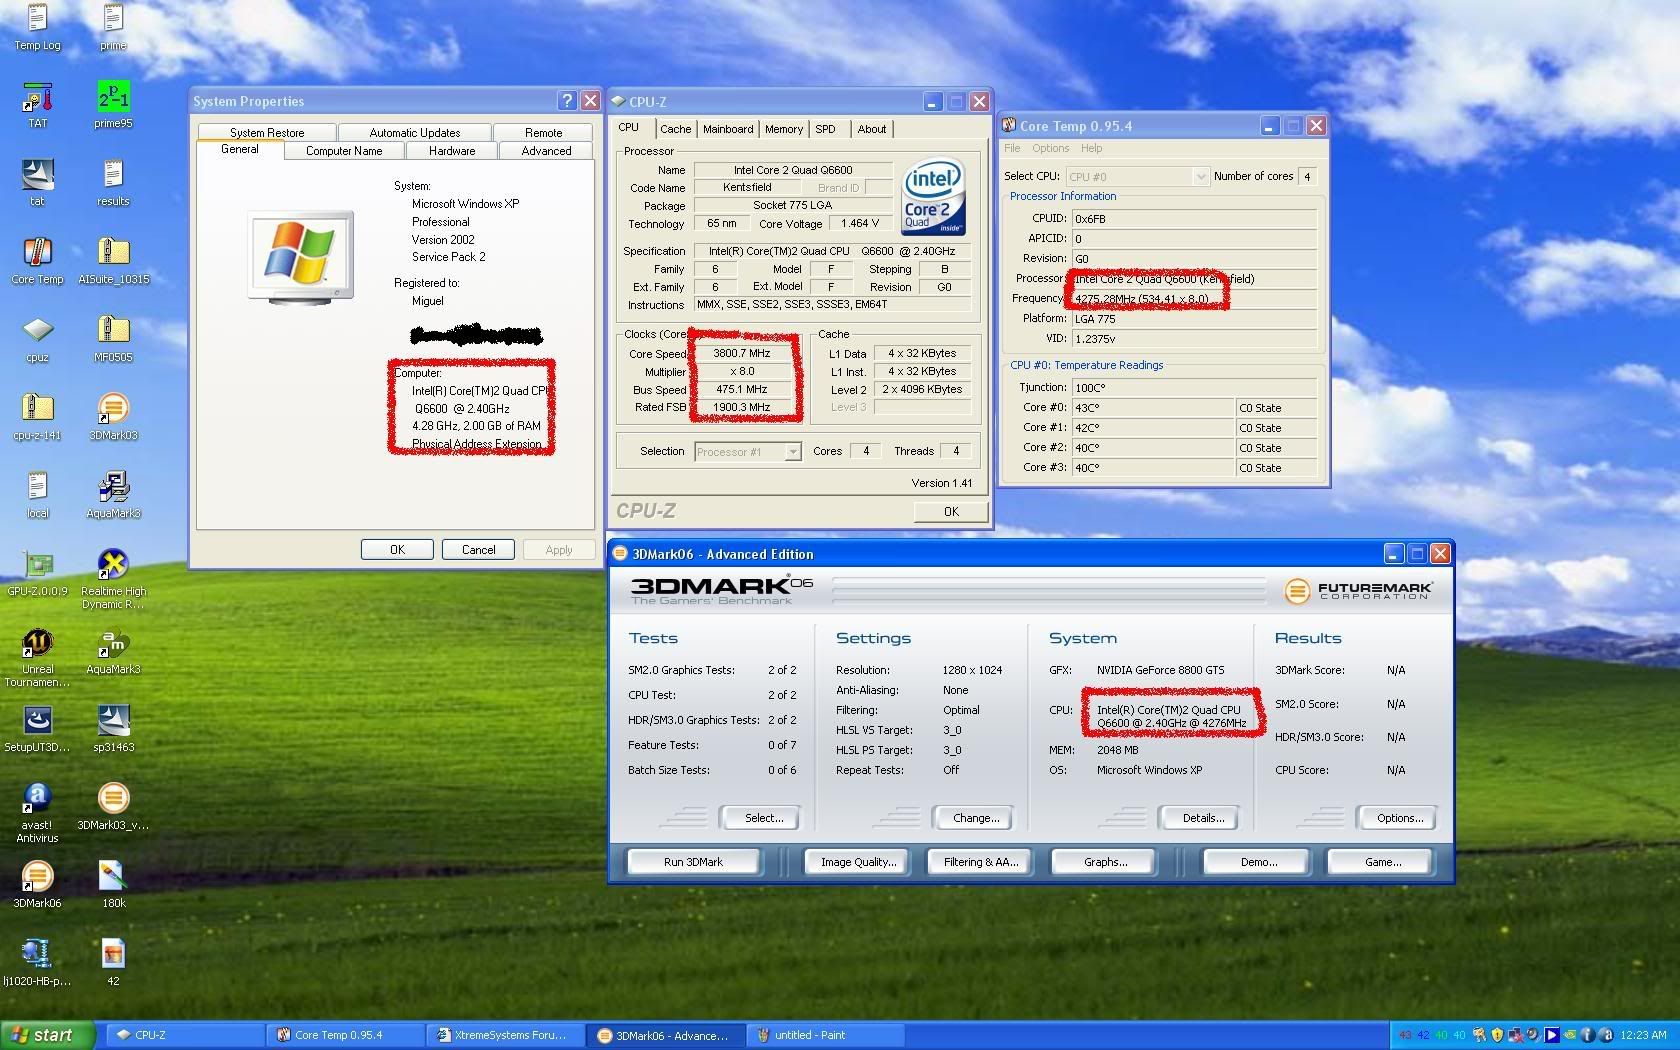Open the Options menu in Core Temp
Image resolution: width=1680 pixels, height=1050 pixels.
(1050, 148)
